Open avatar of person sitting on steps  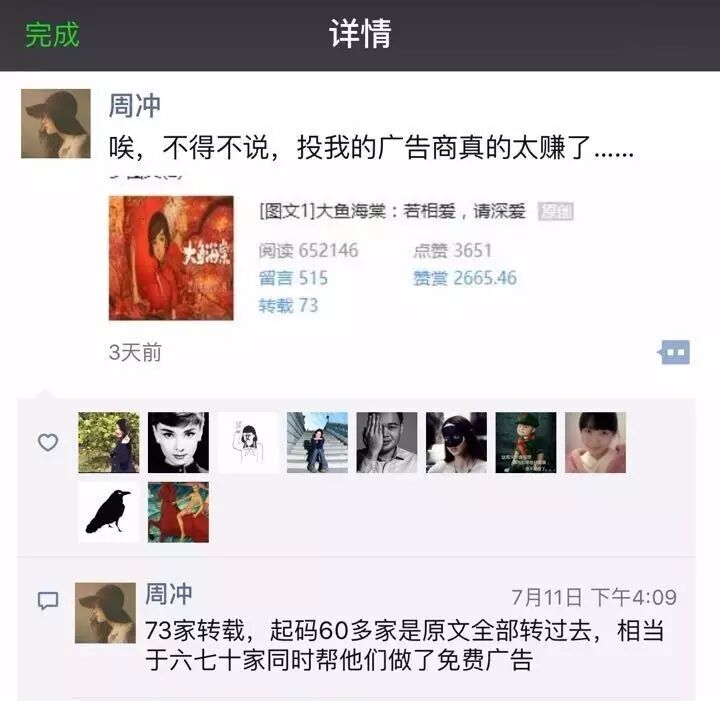click(317, 443)
